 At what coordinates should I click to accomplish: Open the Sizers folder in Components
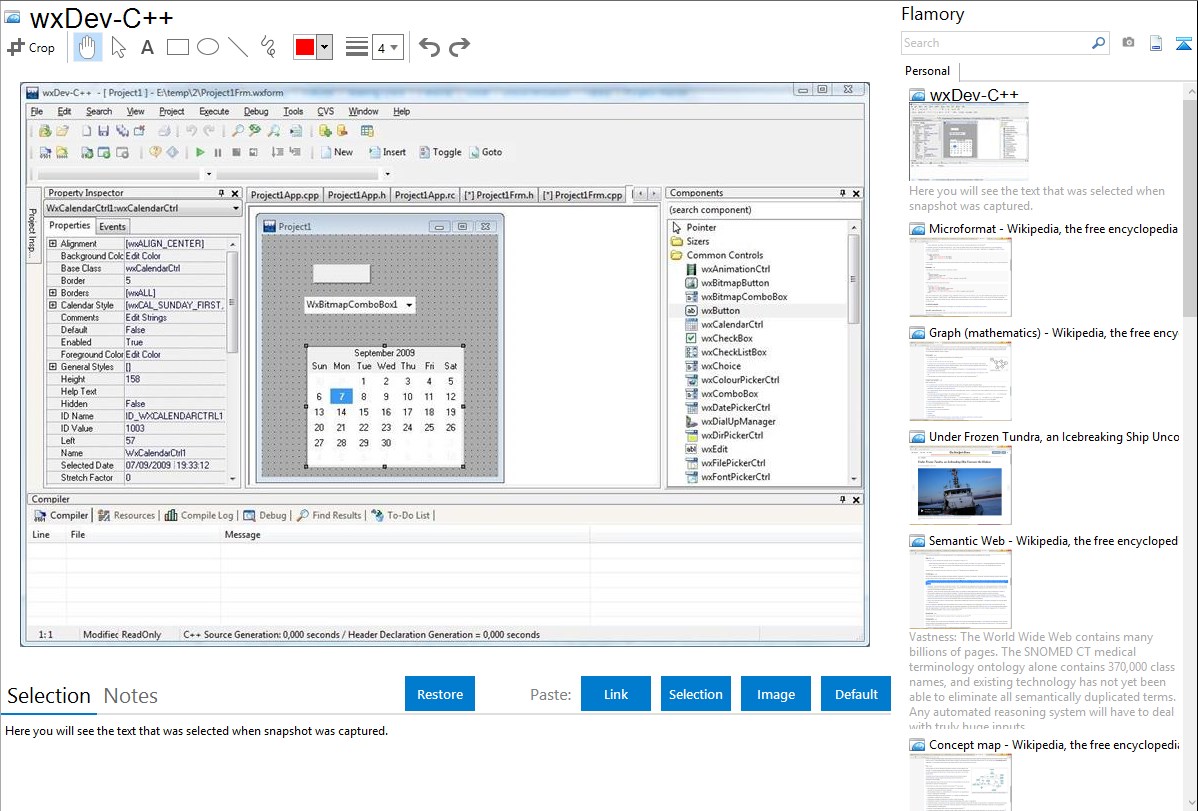click(x=698, y=242)
